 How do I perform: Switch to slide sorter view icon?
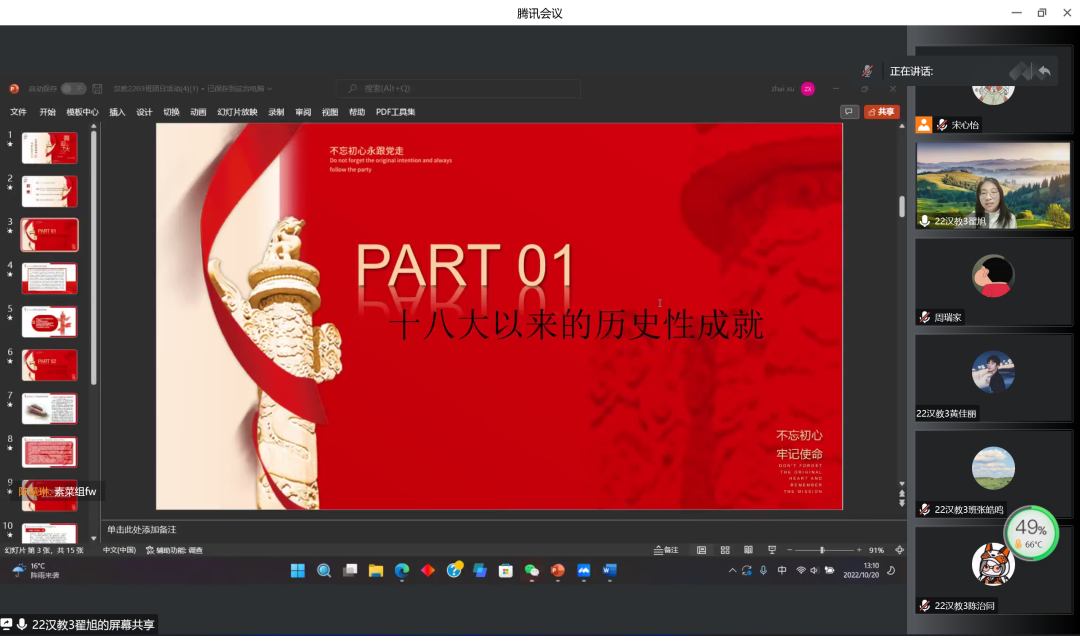click(x=724, y=550)
